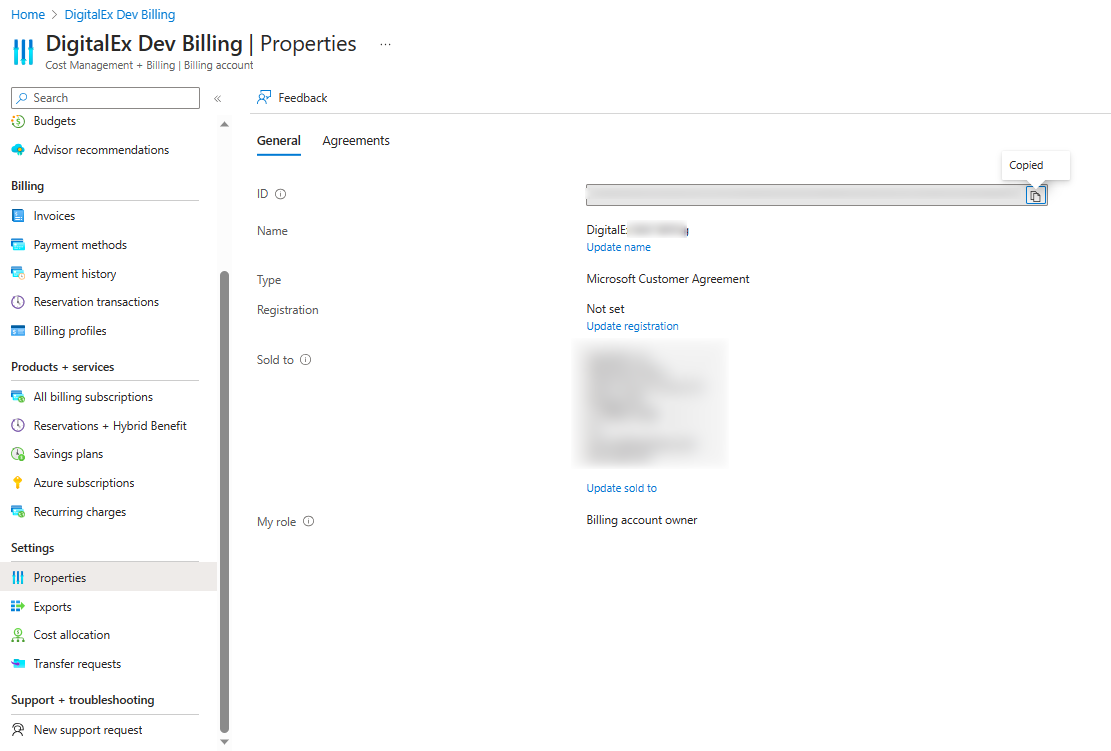The image size is (1111, 751).
Task: Click the Exports icon in Settings
Action: coord(17,607)
